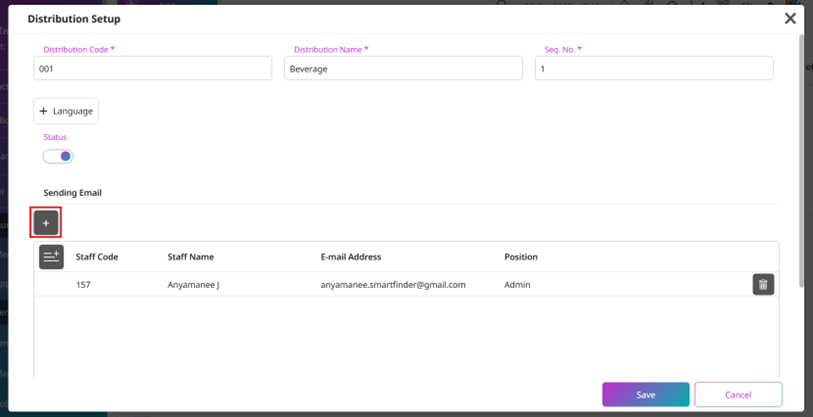The width and height of the screenshot is (813, 417).
Task: Add a new sending email recipient
Action: pyautogui.click(x=46, y=223)
